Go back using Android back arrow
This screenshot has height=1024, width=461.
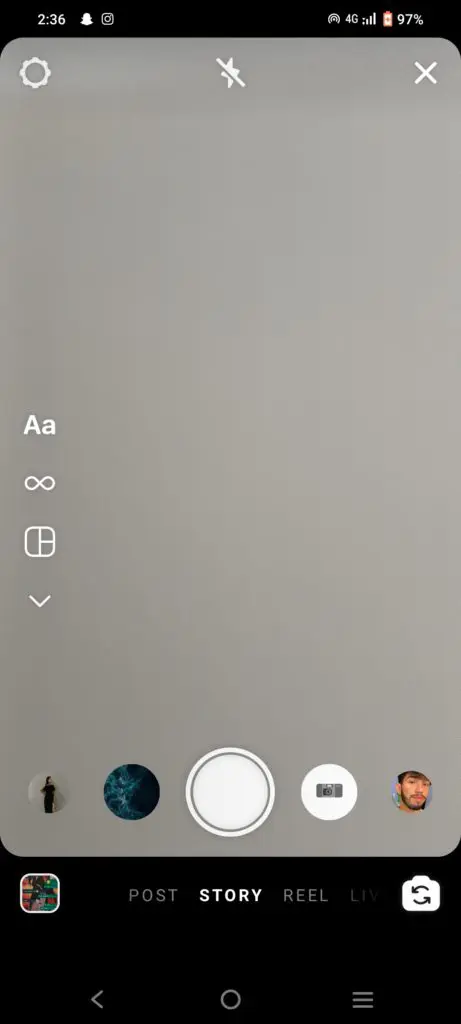[97, 999]
